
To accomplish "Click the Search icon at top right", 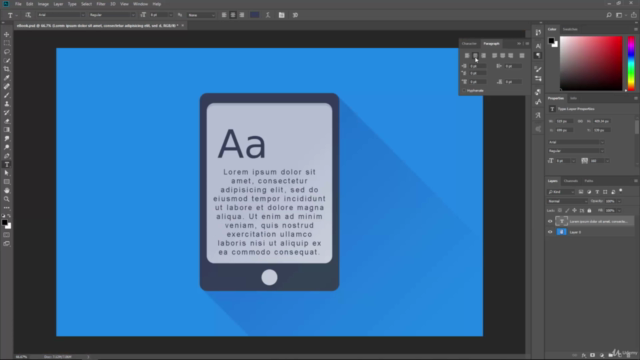I will [609, 15].
